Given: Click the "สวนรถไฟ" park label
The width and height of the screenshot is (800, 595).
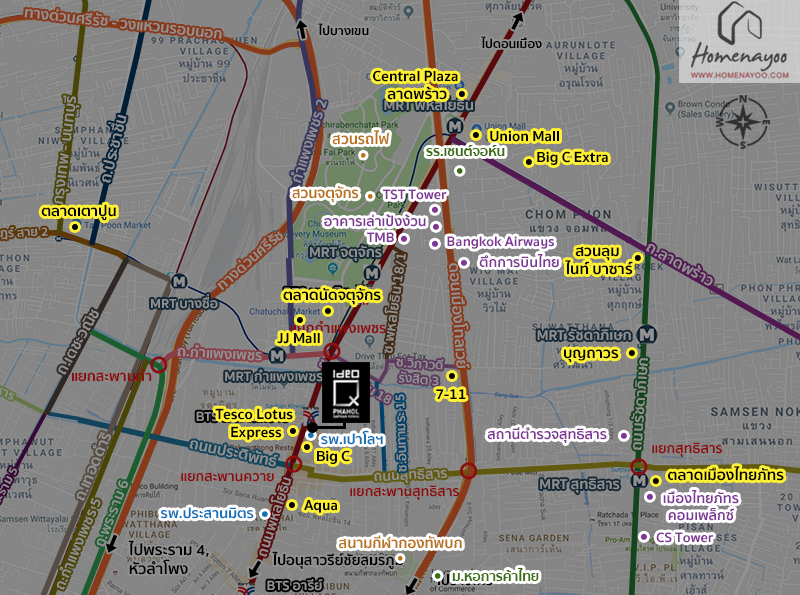Looking at the screenshot, I should point(360,139).
